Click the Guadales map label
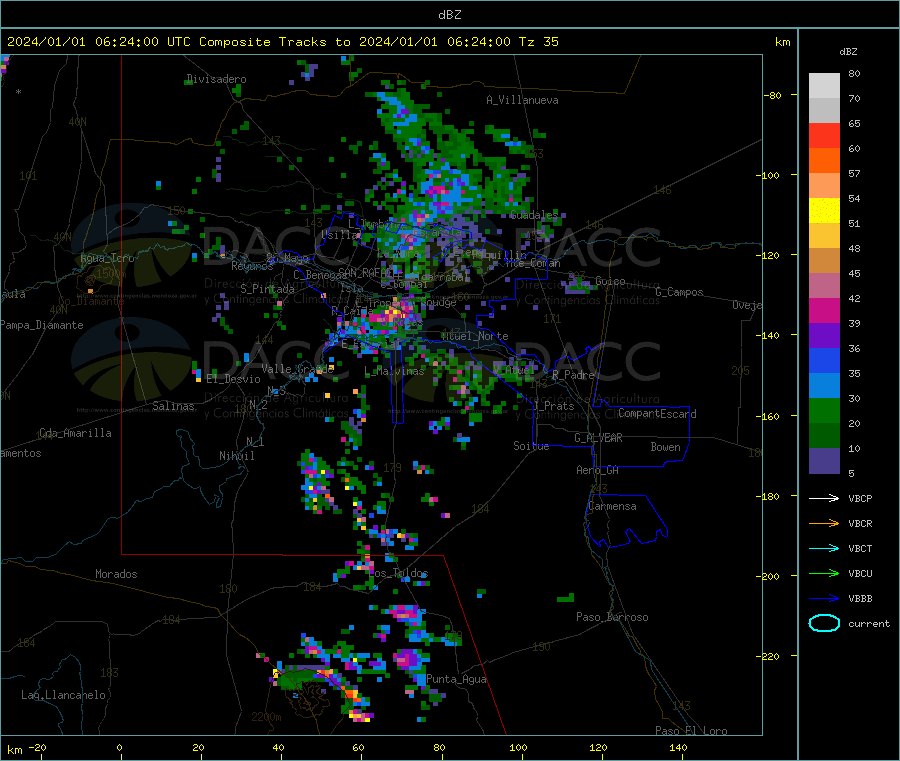 coord(534,215)
